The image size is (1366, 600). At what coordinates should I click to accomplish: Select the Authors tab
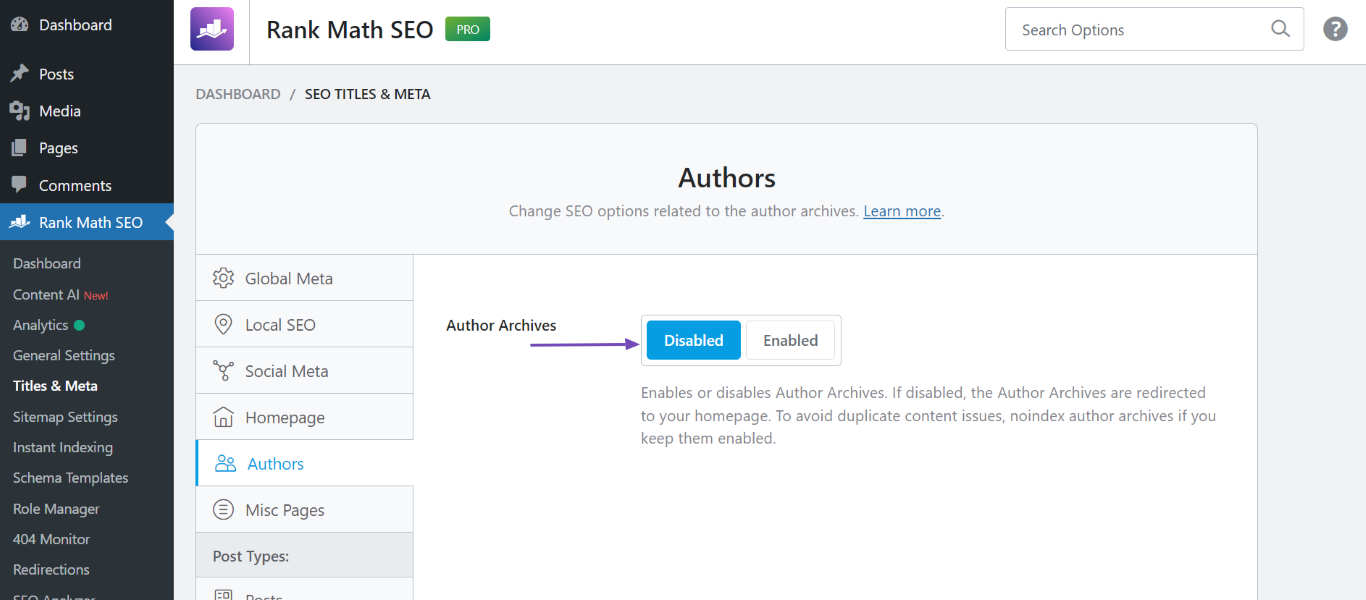point(304,463)
